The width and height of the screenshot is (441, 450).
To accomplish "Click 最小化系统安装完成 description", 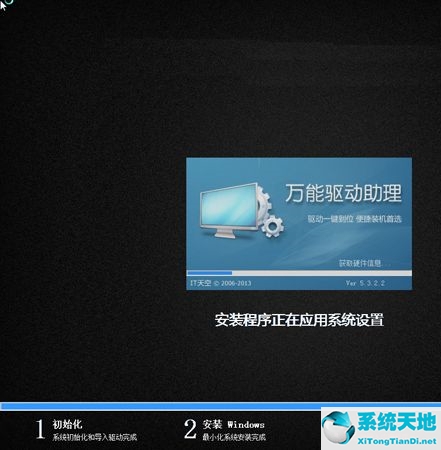I will click(234, 437).
